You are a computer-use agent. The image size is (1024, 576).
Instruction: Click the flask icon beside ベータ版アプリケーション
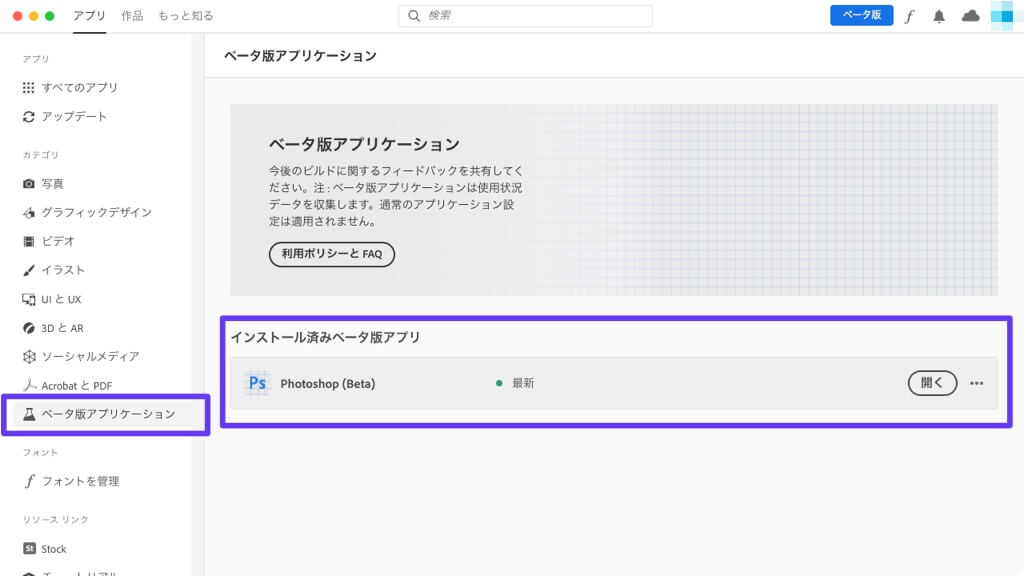(29, 414)
